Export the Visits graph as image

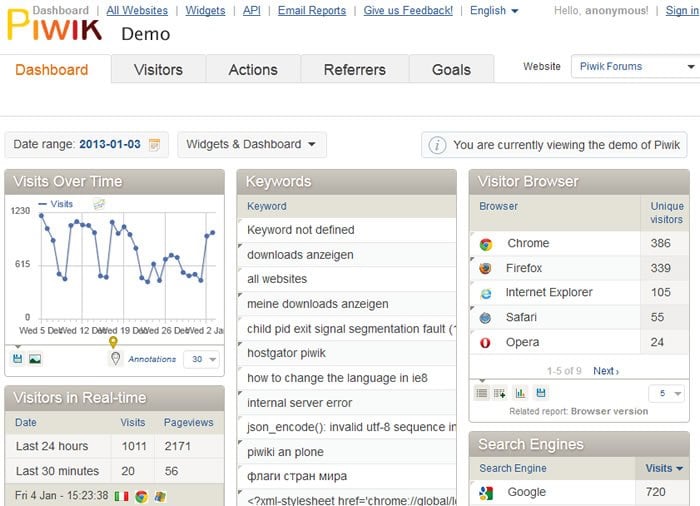click(x=35, y=359)
